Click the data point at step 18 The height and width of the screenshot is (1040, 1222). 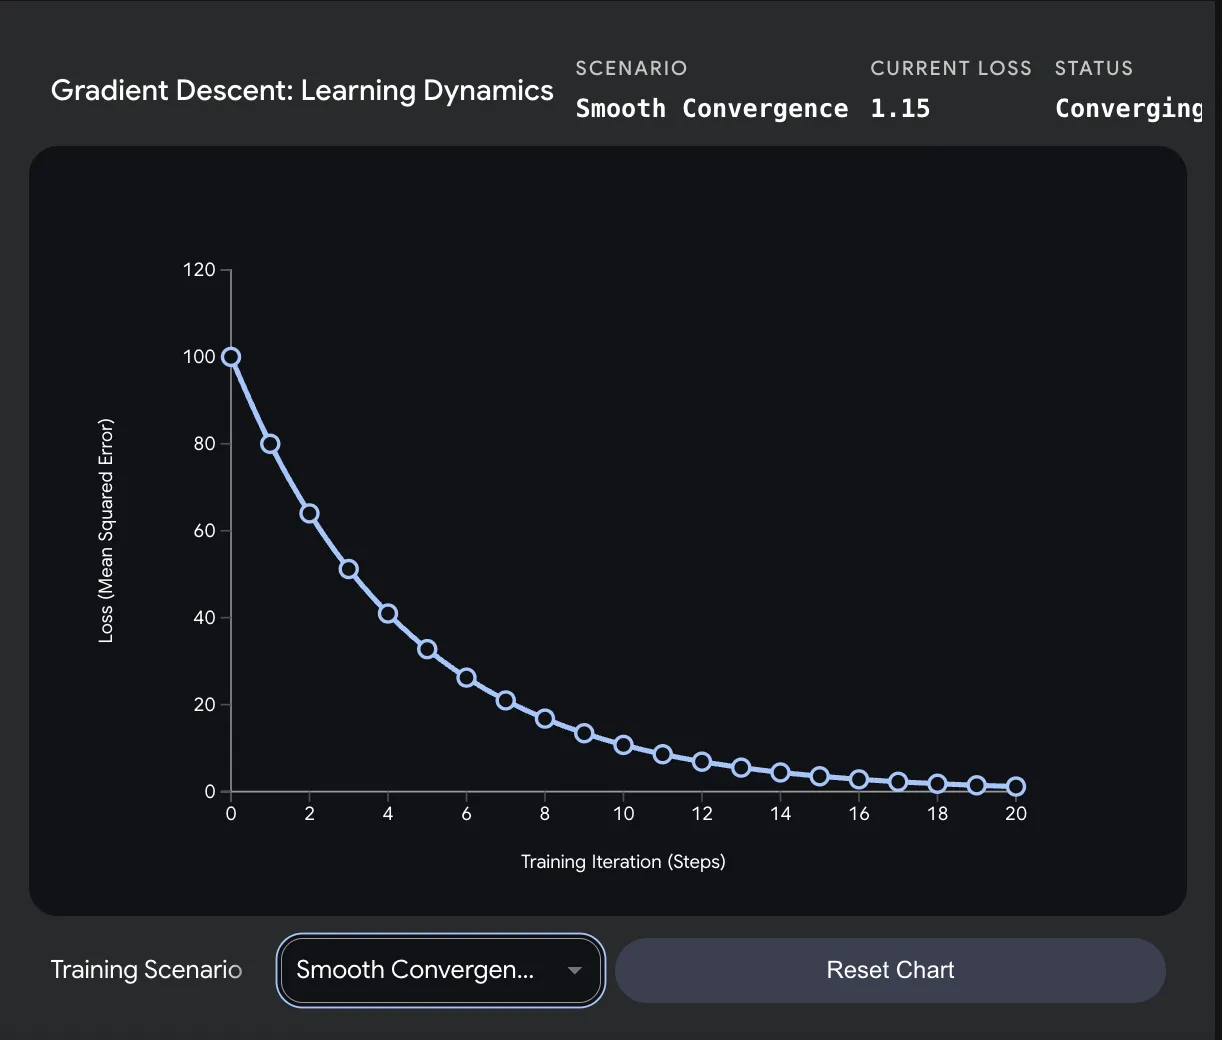tap(937, 784)
